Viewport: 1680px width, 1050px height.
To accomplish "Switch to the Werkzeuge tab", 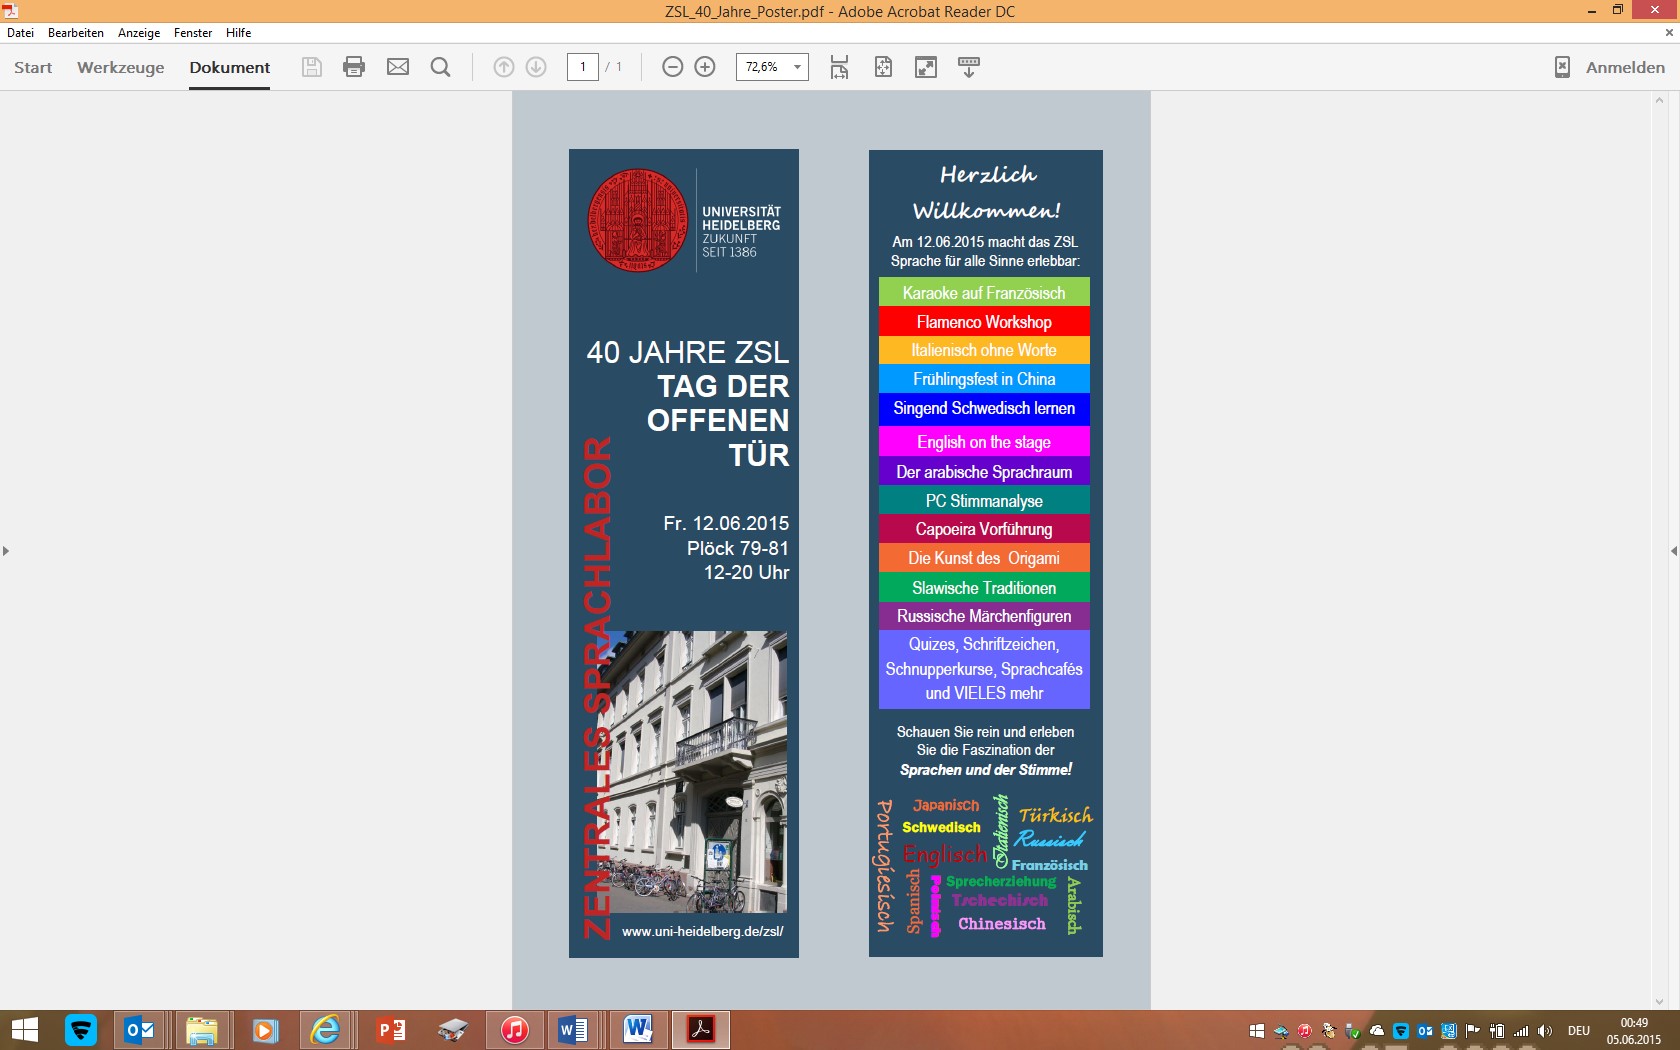I will point(121,67).
